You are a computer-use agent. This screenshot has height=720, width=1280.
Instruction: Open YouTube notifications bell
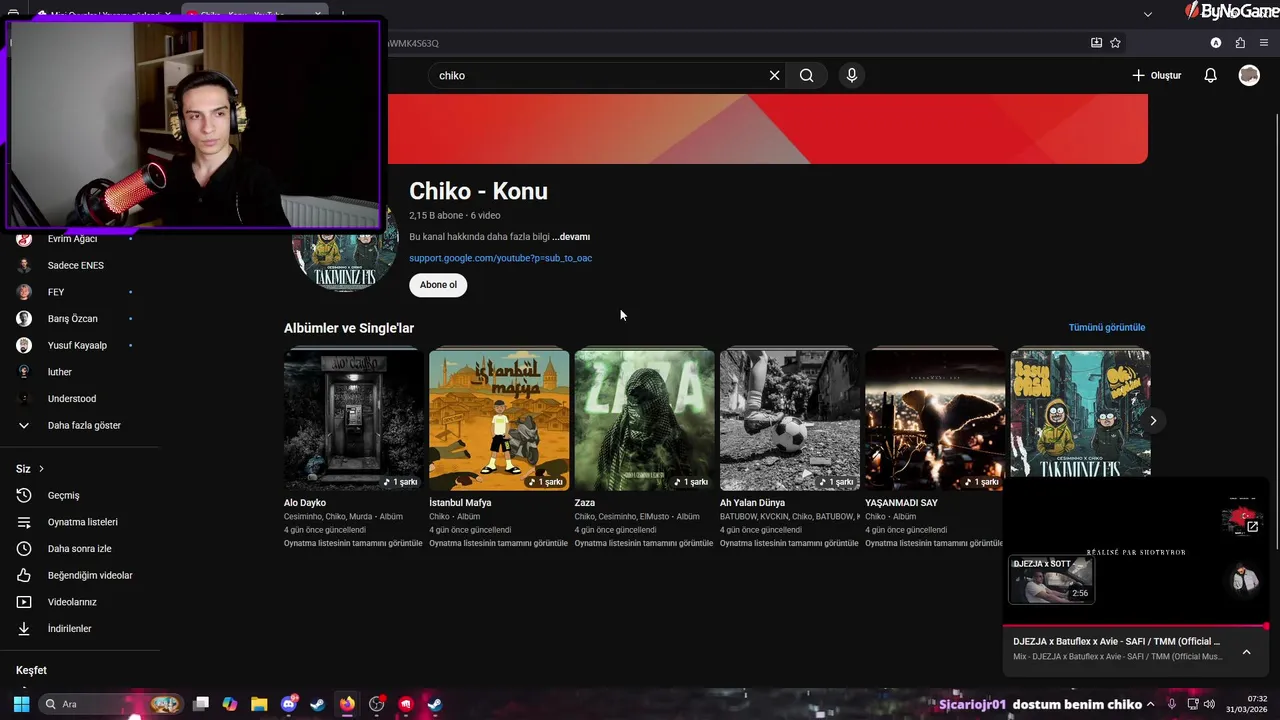point(1210,75)
